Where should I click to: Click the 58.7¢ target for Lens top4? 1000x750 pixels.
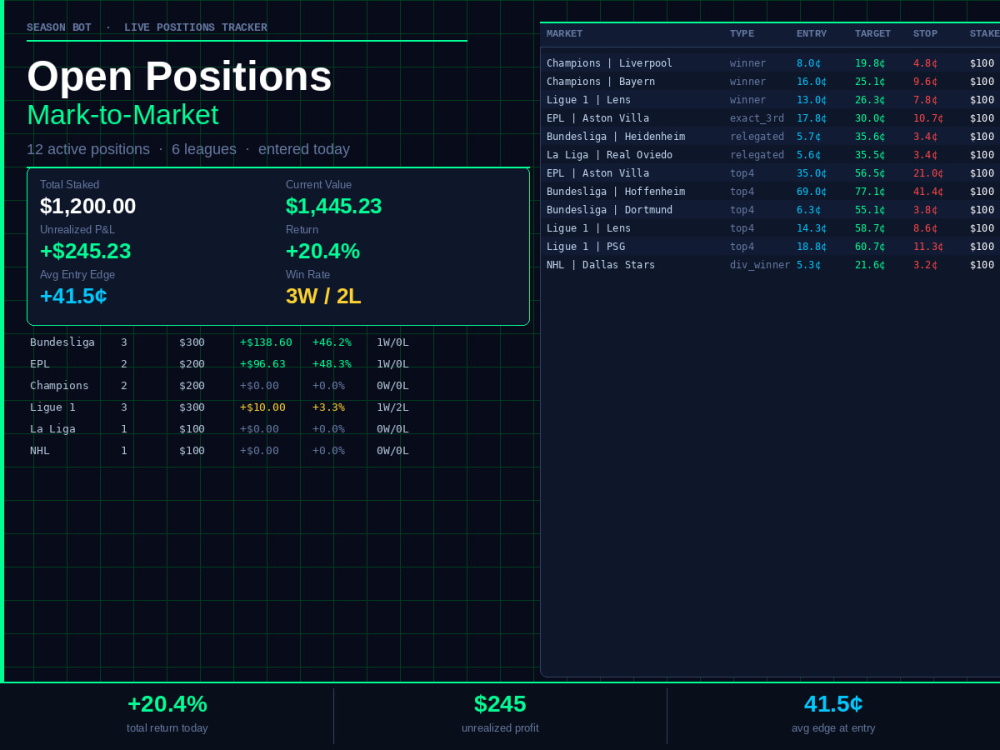click(870, 228)
